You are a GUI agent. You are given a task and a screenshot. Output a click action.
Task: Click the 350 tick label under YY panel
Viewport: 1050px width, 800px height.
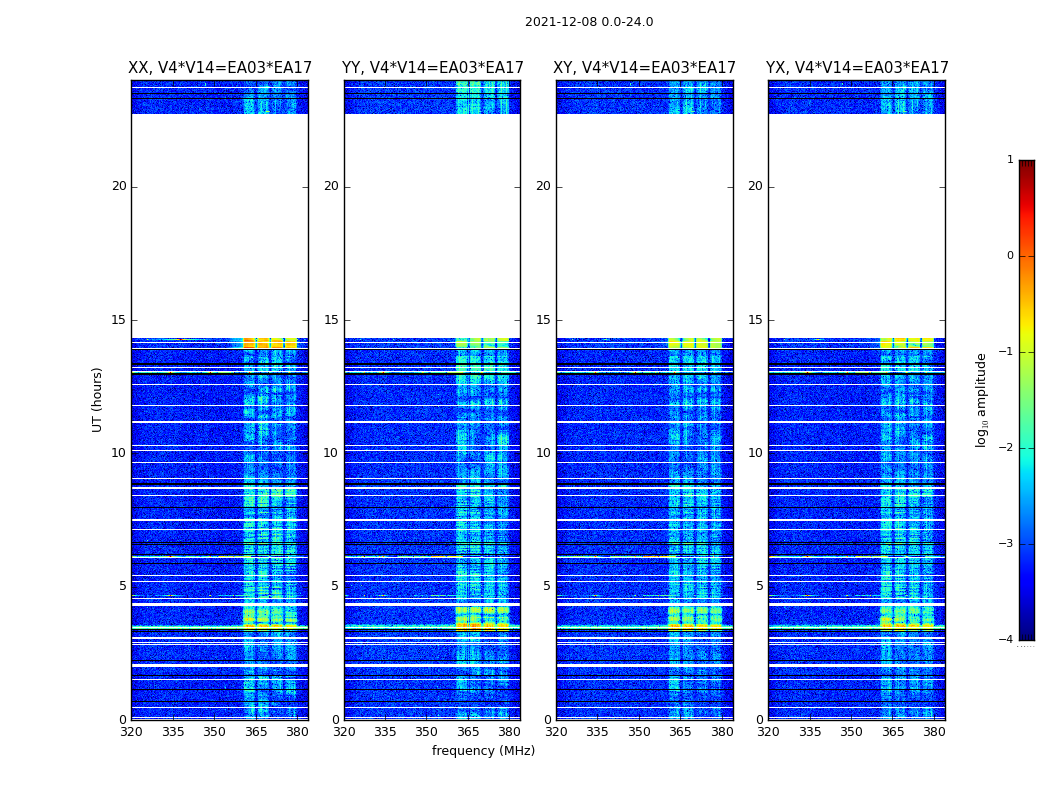click(427, 732)
